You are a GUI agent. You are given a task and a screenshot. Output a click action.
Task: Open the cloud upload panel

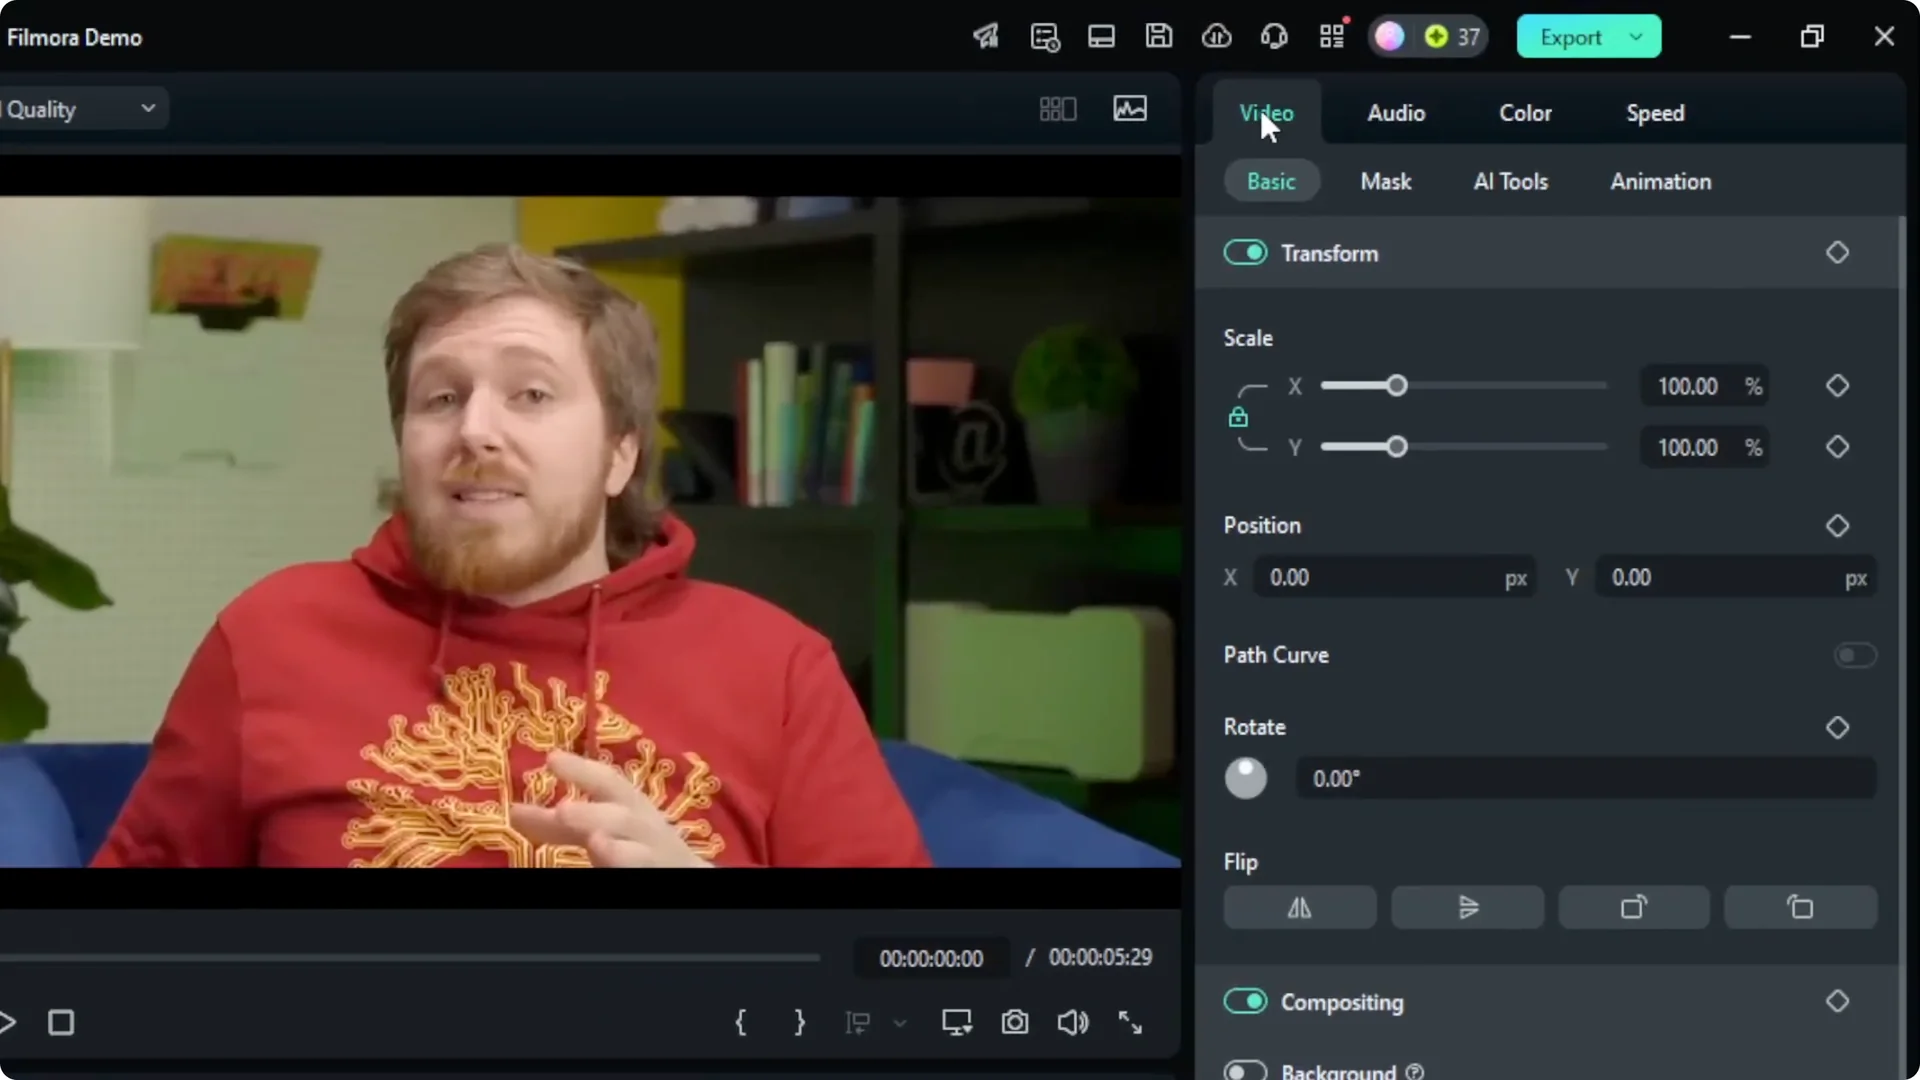pyautogui.click(x=1217, y=36)
